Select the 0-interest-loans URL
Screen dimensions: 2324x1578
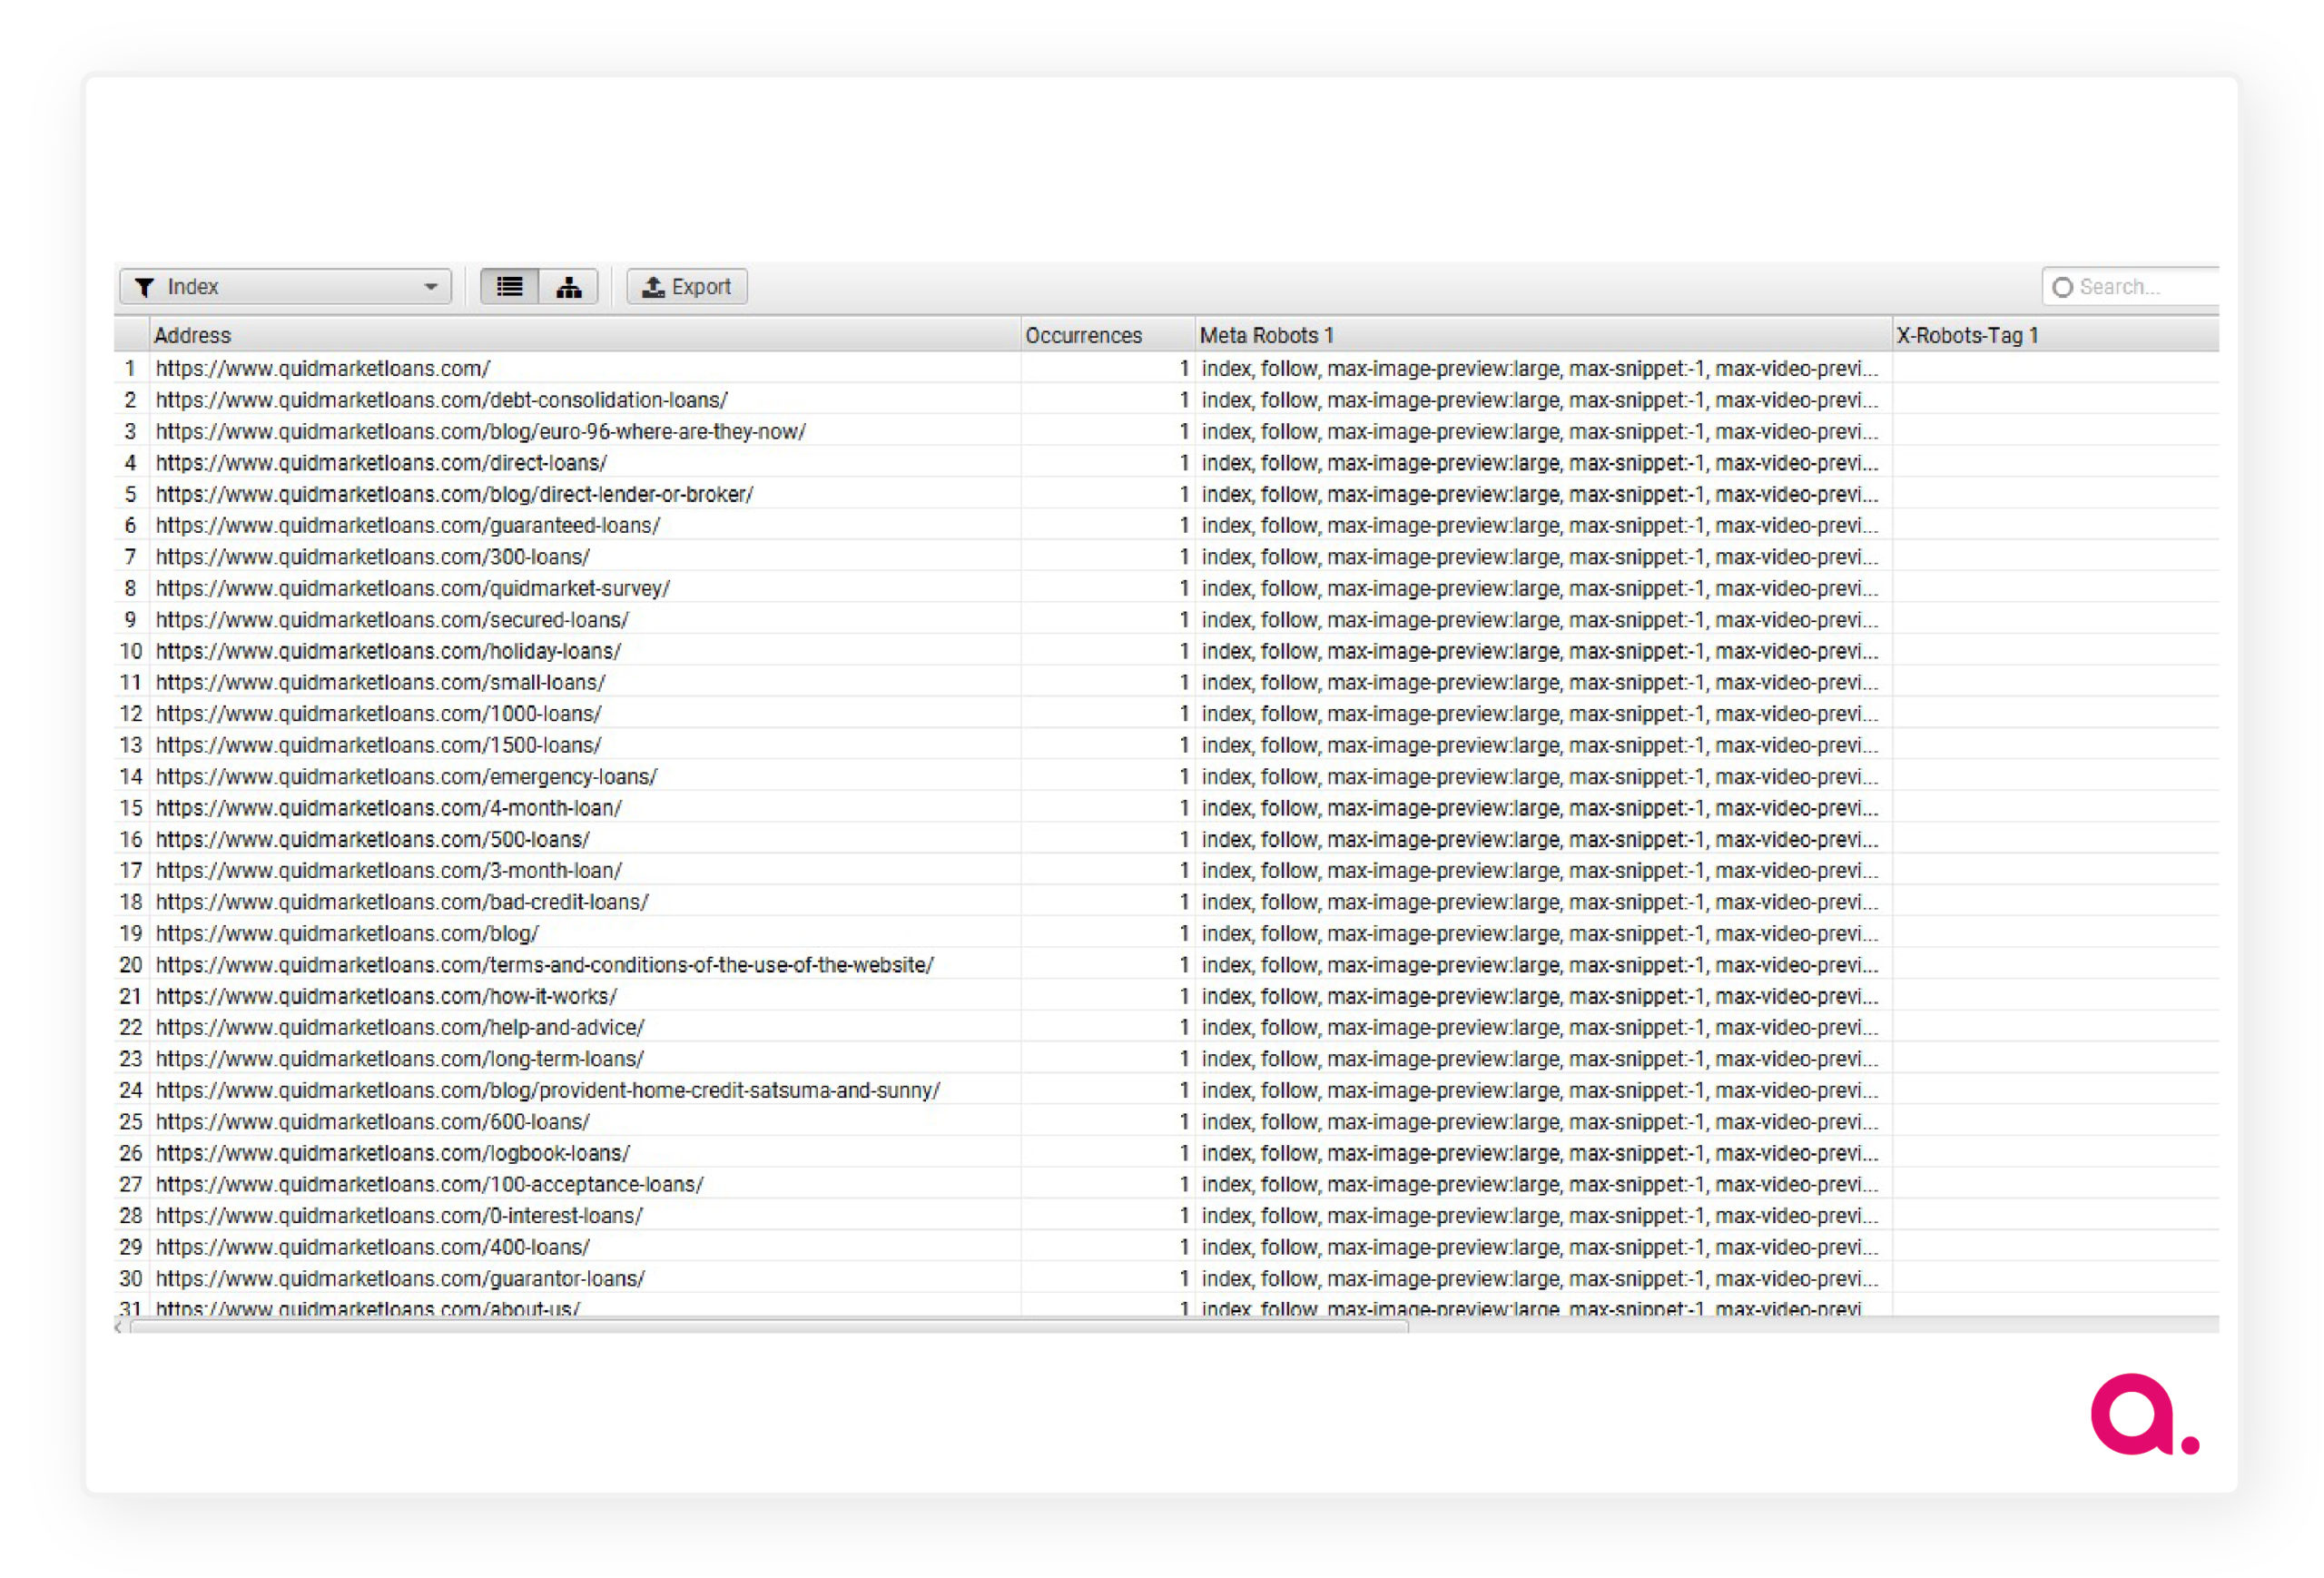(x=400, y=1216)
